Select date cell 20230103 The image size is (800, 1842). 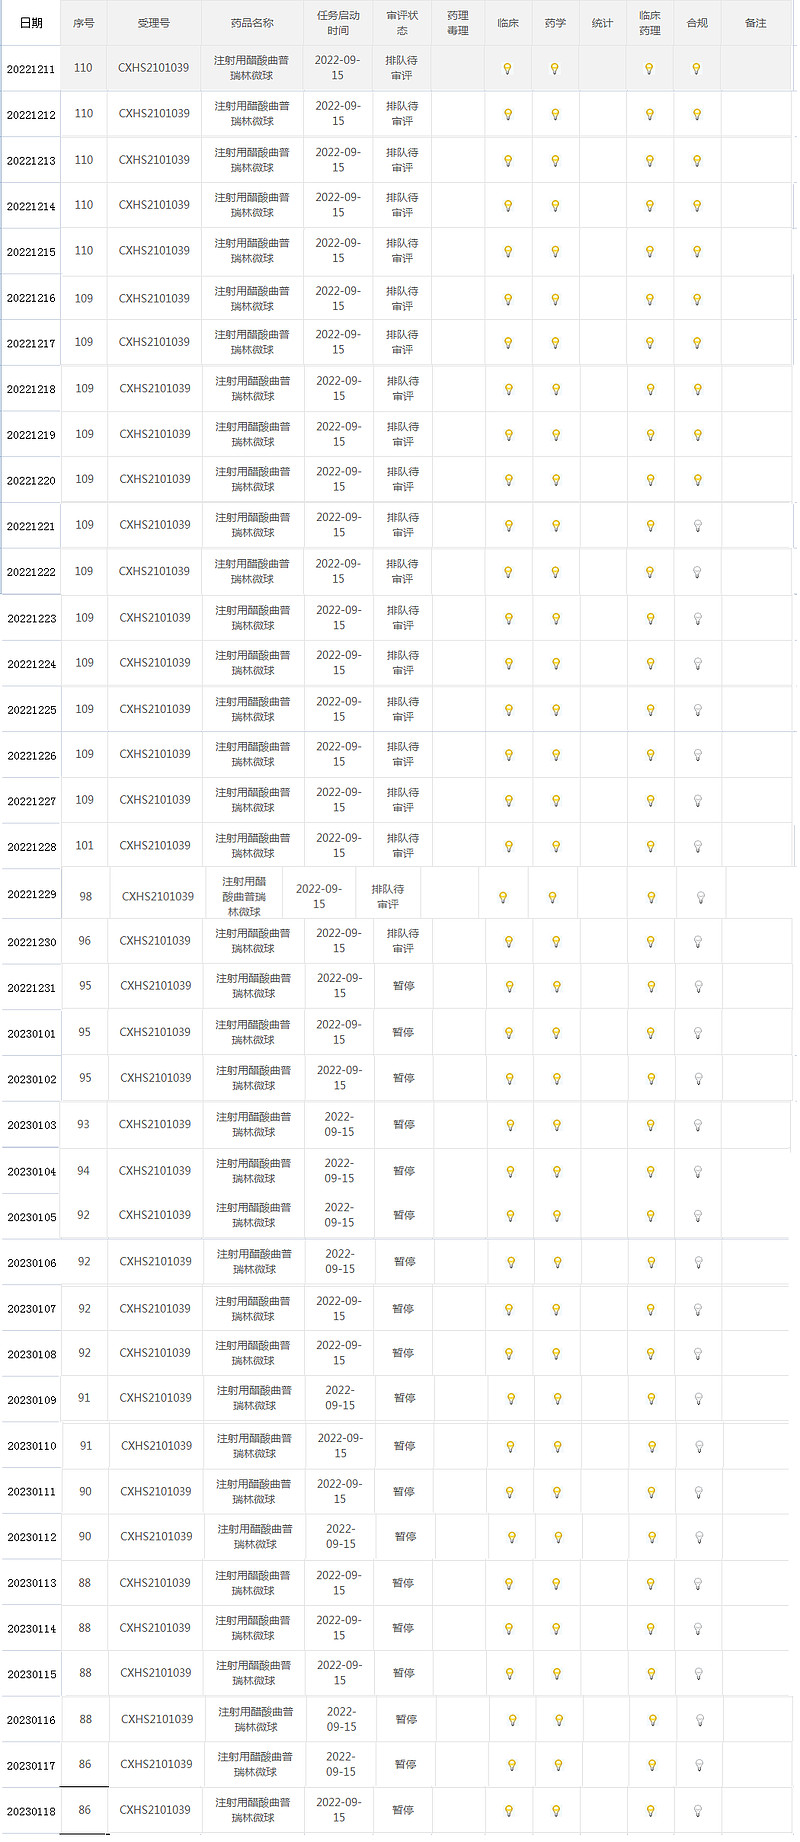32,1125
